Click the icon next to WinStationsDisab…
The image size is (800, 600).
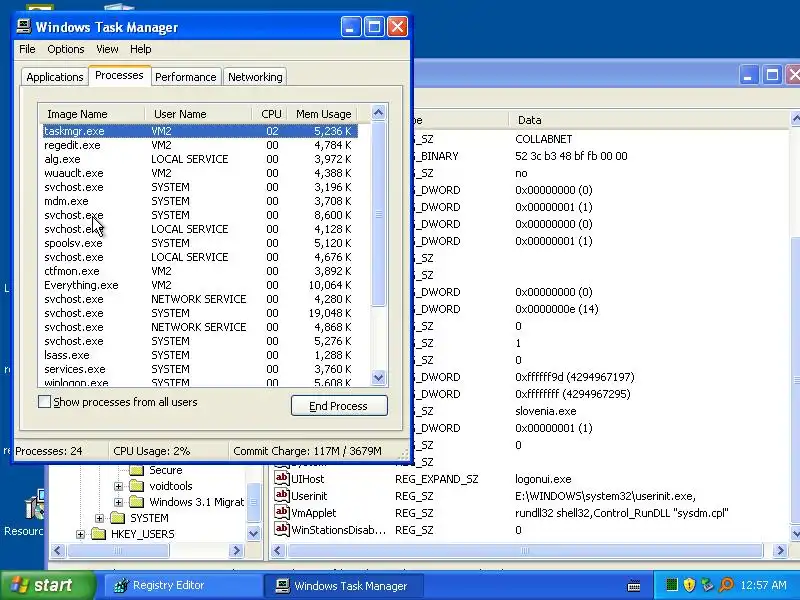click(282, 530)
